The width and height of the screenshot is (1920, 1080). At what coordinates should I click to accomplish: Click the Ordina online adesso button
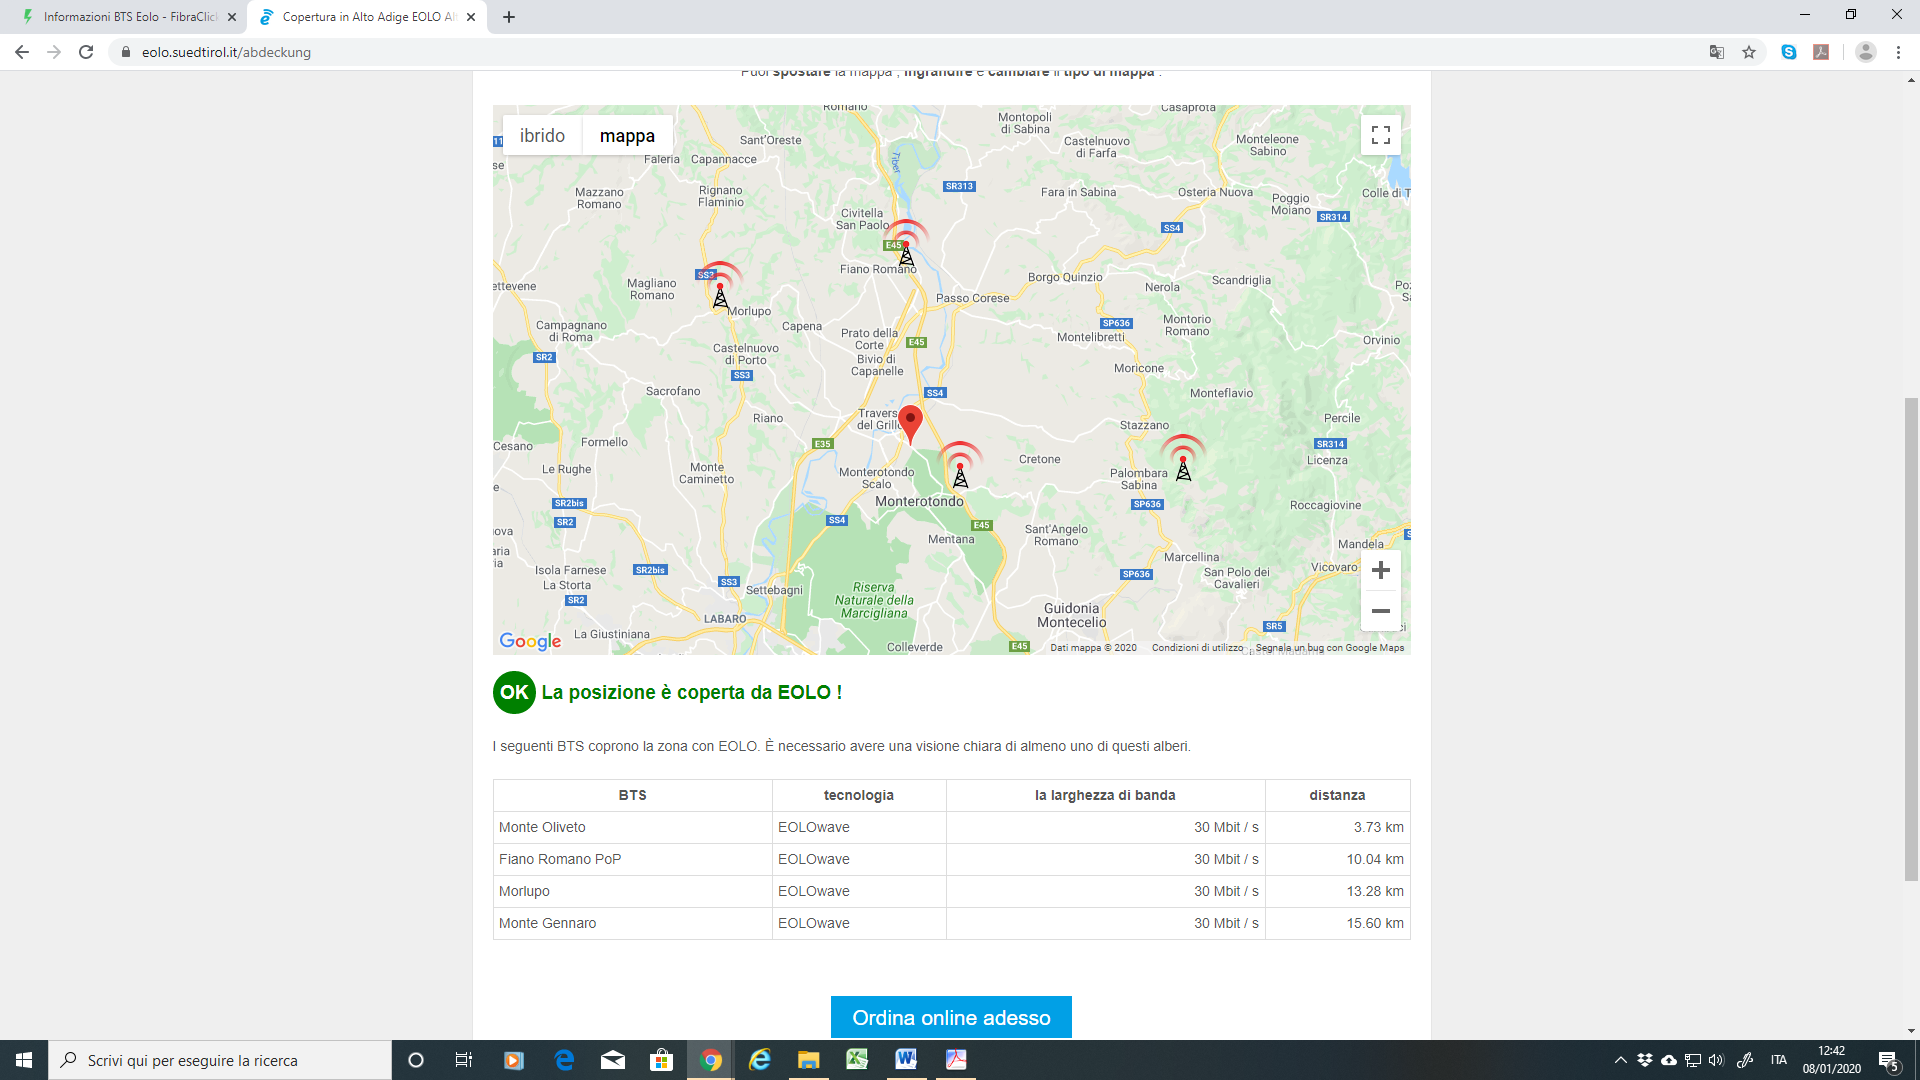click(x=950, y=1017)
